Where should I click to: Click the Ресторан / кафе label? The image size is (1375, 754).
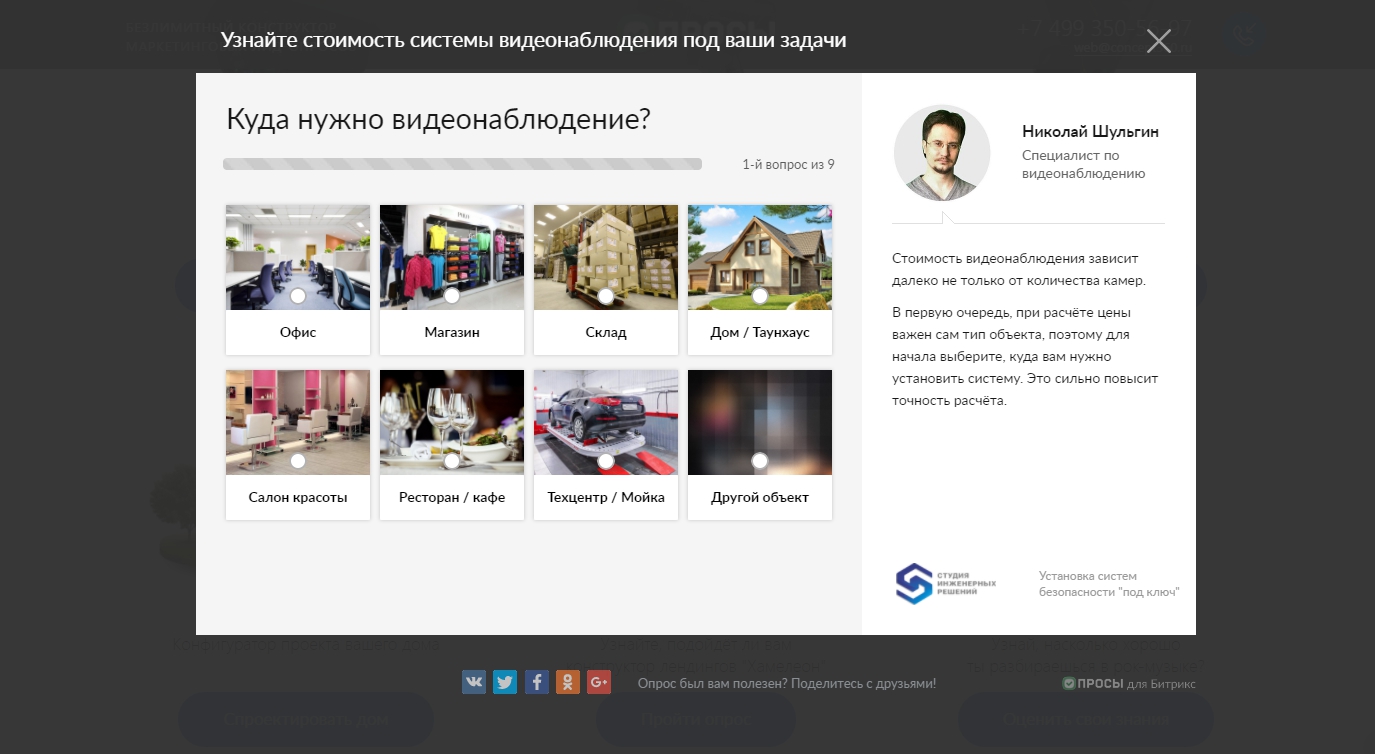(x=452, y=497)
